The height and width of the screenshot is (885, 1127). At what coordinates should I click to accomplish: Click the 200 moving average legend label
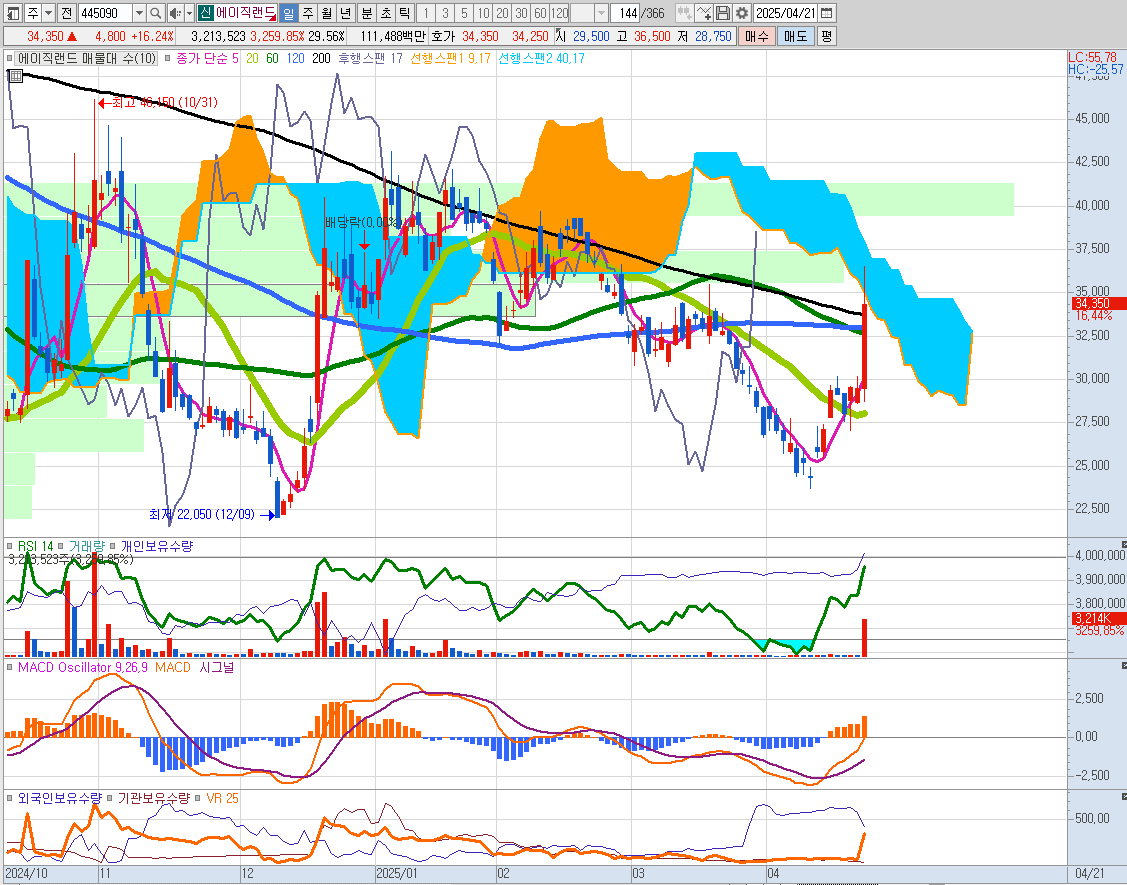click(x=321, y=58)
